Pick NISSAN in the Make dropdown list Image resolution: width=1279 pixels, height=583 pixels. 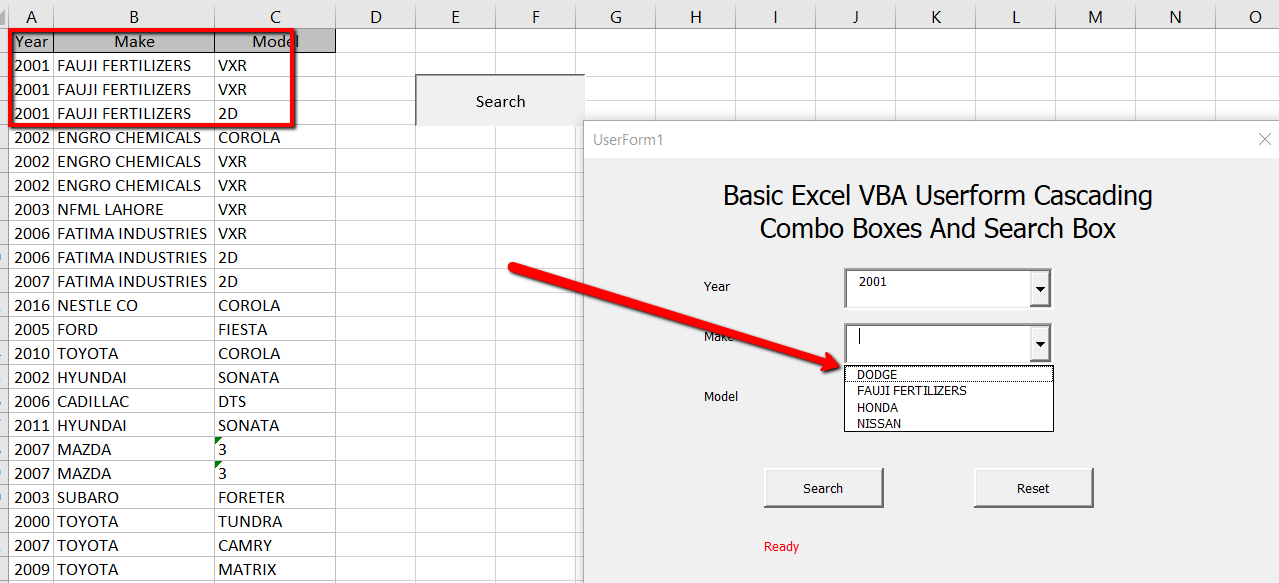(877, 423)
